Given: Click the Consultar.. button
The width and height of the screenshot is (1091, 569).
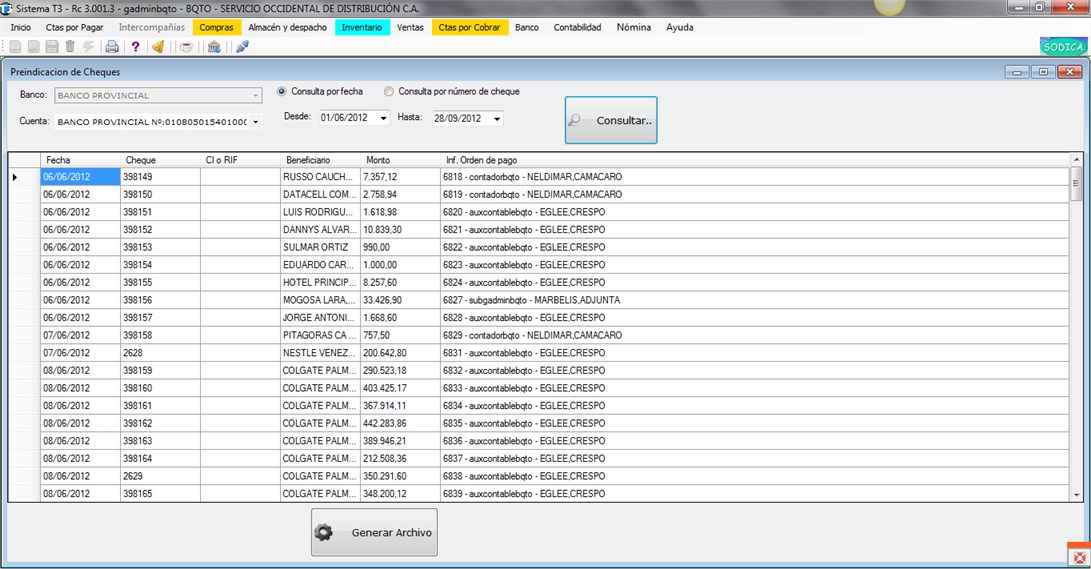Looking at the screenshot, I should pos(611,120).
